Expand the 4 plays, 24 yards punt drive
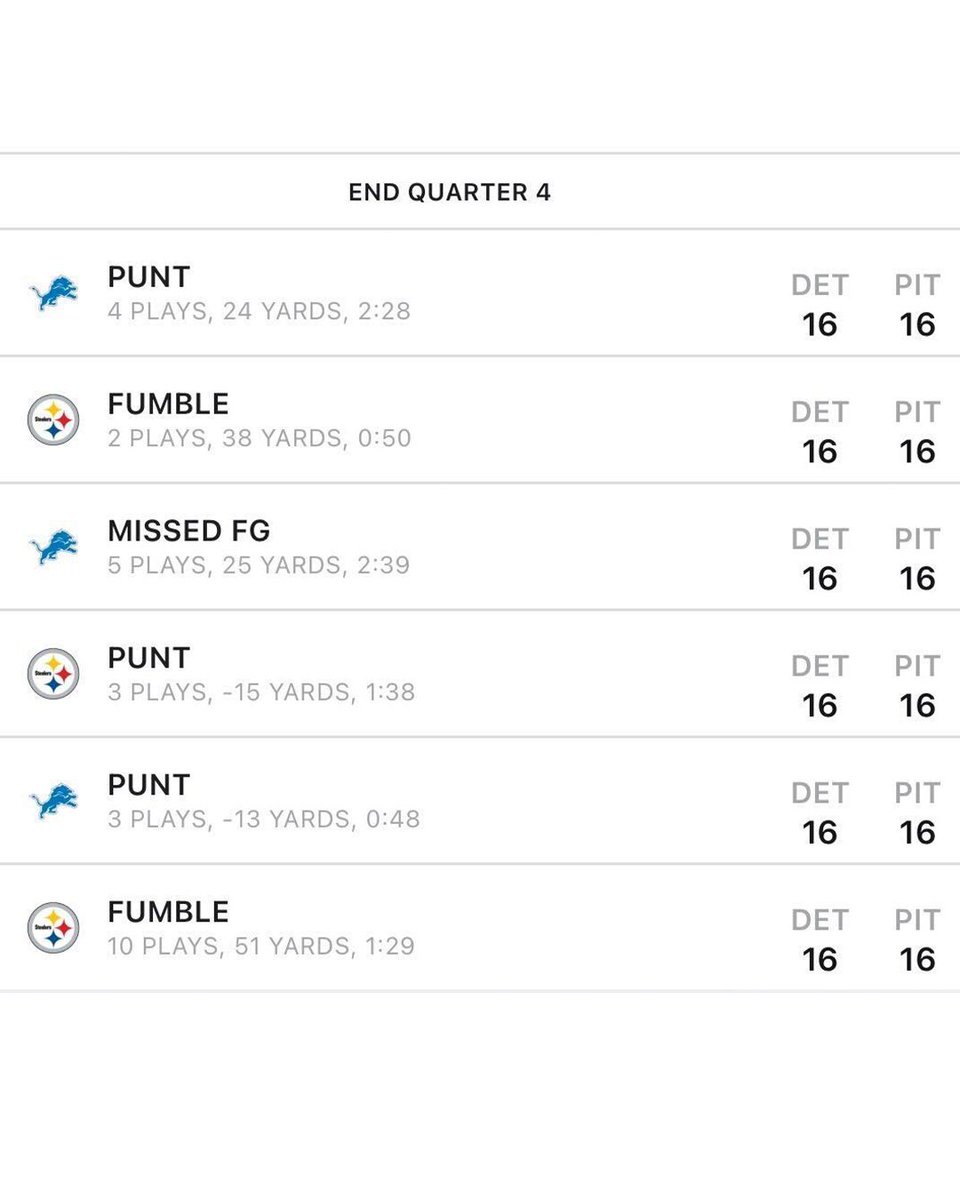 [480, 293]
